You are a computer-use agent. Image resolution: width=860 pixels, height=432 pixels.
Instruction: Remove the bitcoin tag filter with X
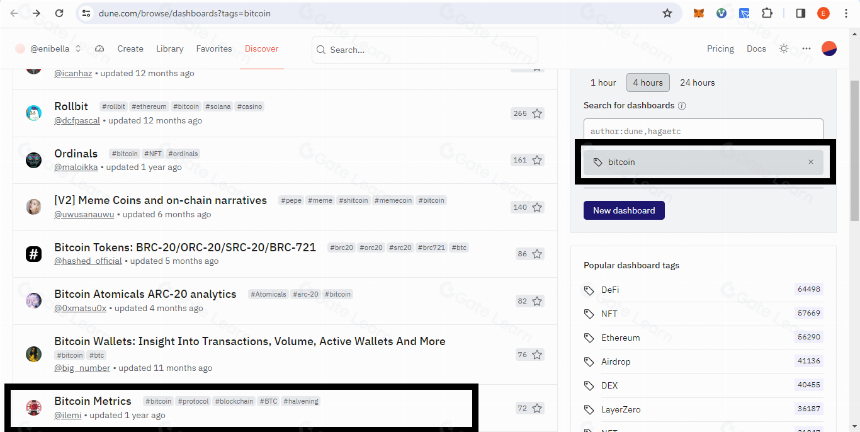(x=811, y=162)
